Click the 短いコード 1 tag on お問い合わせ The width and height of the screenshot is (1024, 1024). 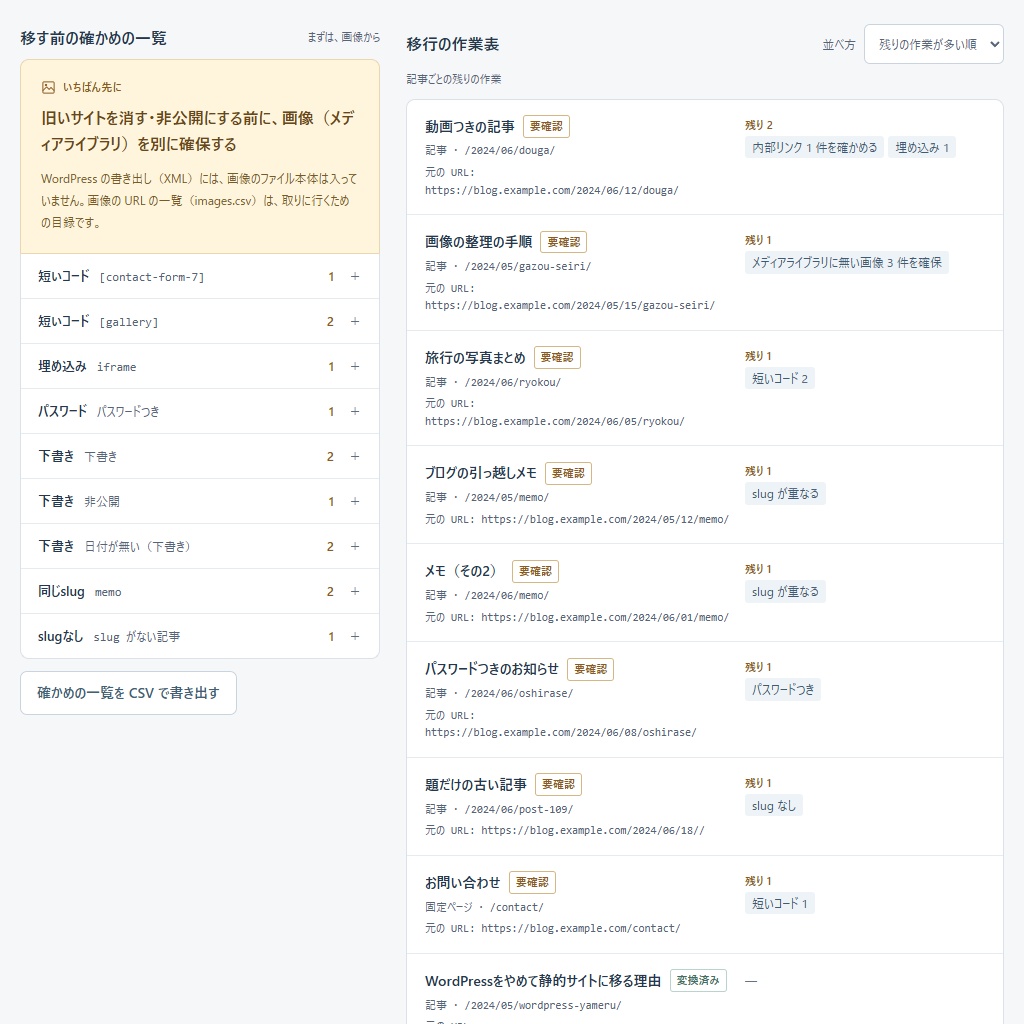[780, 904]
